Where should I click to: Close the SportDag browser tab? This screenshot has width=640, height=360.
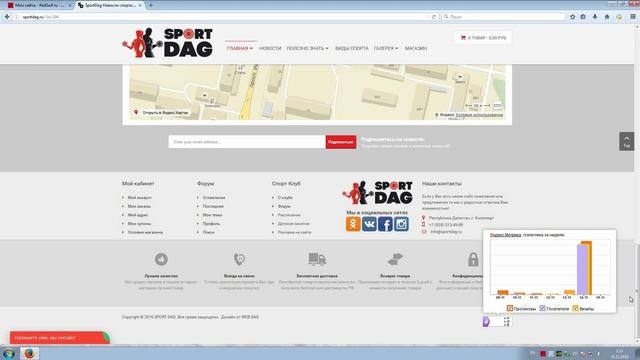[140, 5]
